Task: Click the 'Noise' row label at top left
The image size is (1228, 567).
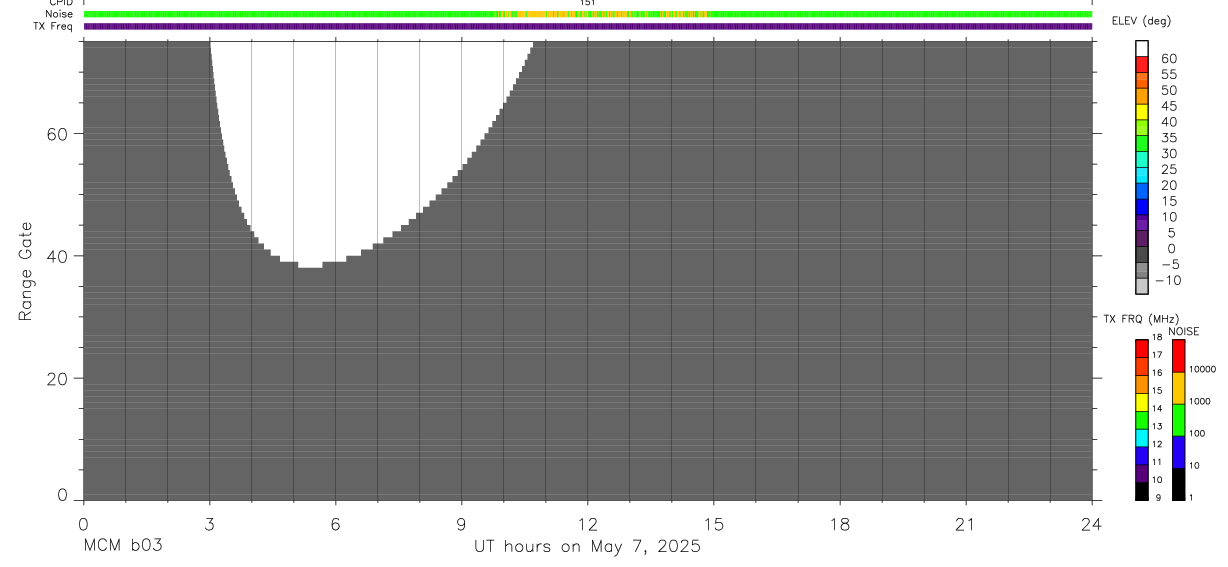Action: click(x=59, y=15)
